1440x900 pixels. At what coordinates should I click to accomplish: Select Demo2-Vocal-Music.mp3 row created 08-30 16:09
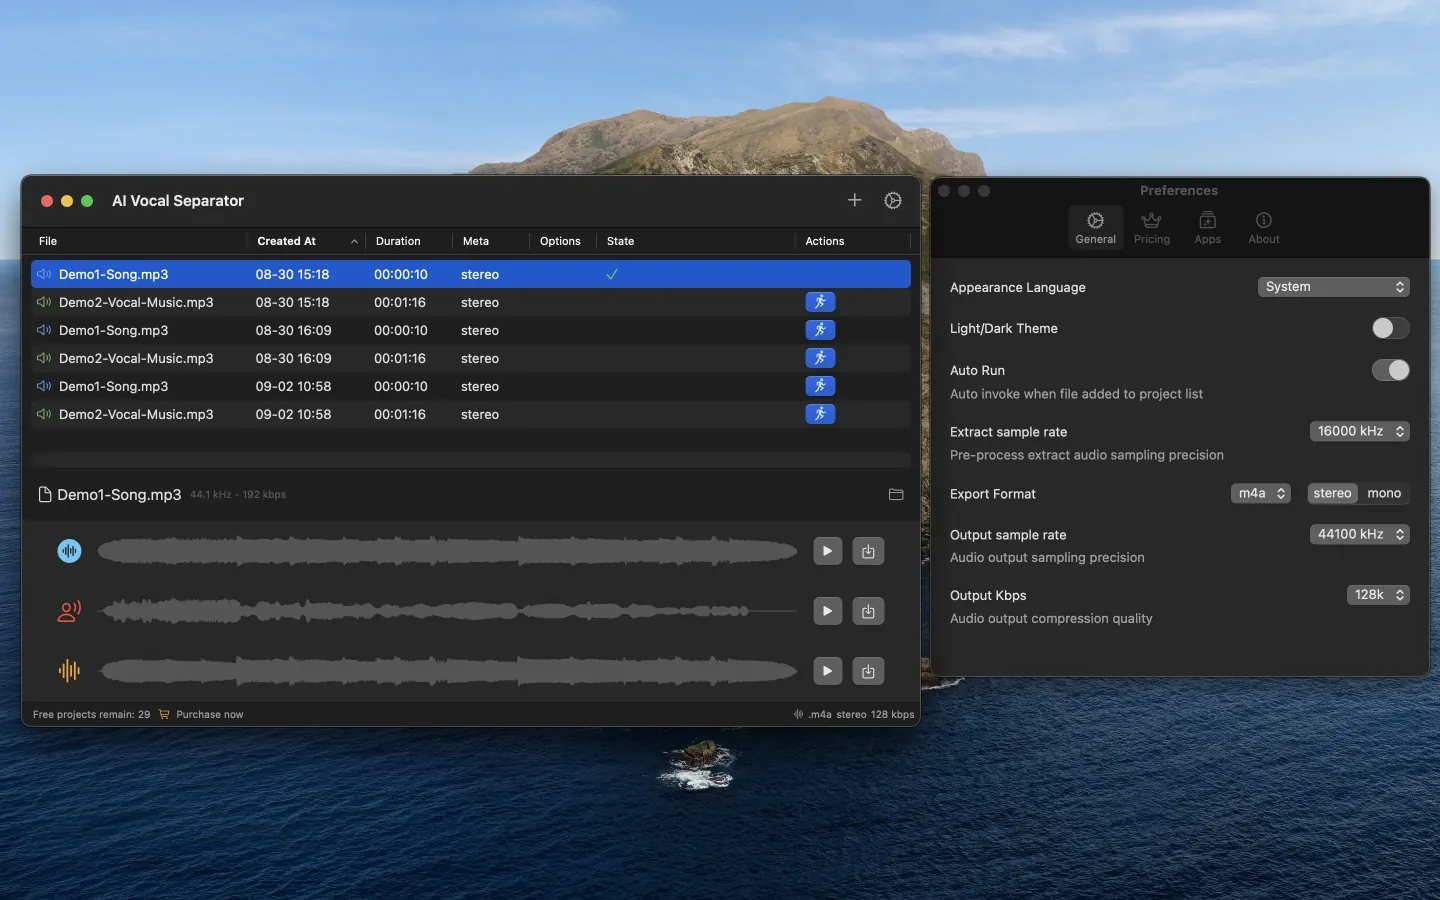471,358
